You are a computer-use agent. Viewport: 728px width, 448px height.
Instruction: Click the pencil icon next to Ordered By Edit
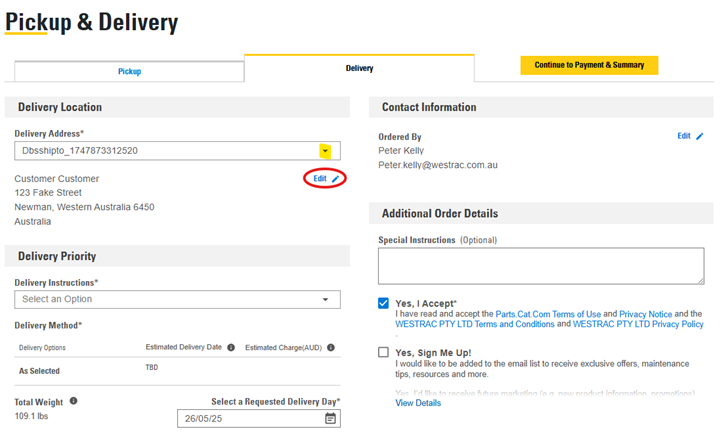(700, 136)
